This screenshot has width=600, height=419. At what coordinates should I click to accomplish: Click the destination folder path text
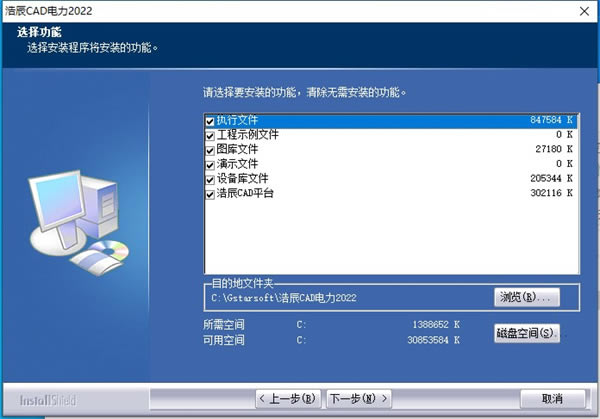[x=284, y=298]
